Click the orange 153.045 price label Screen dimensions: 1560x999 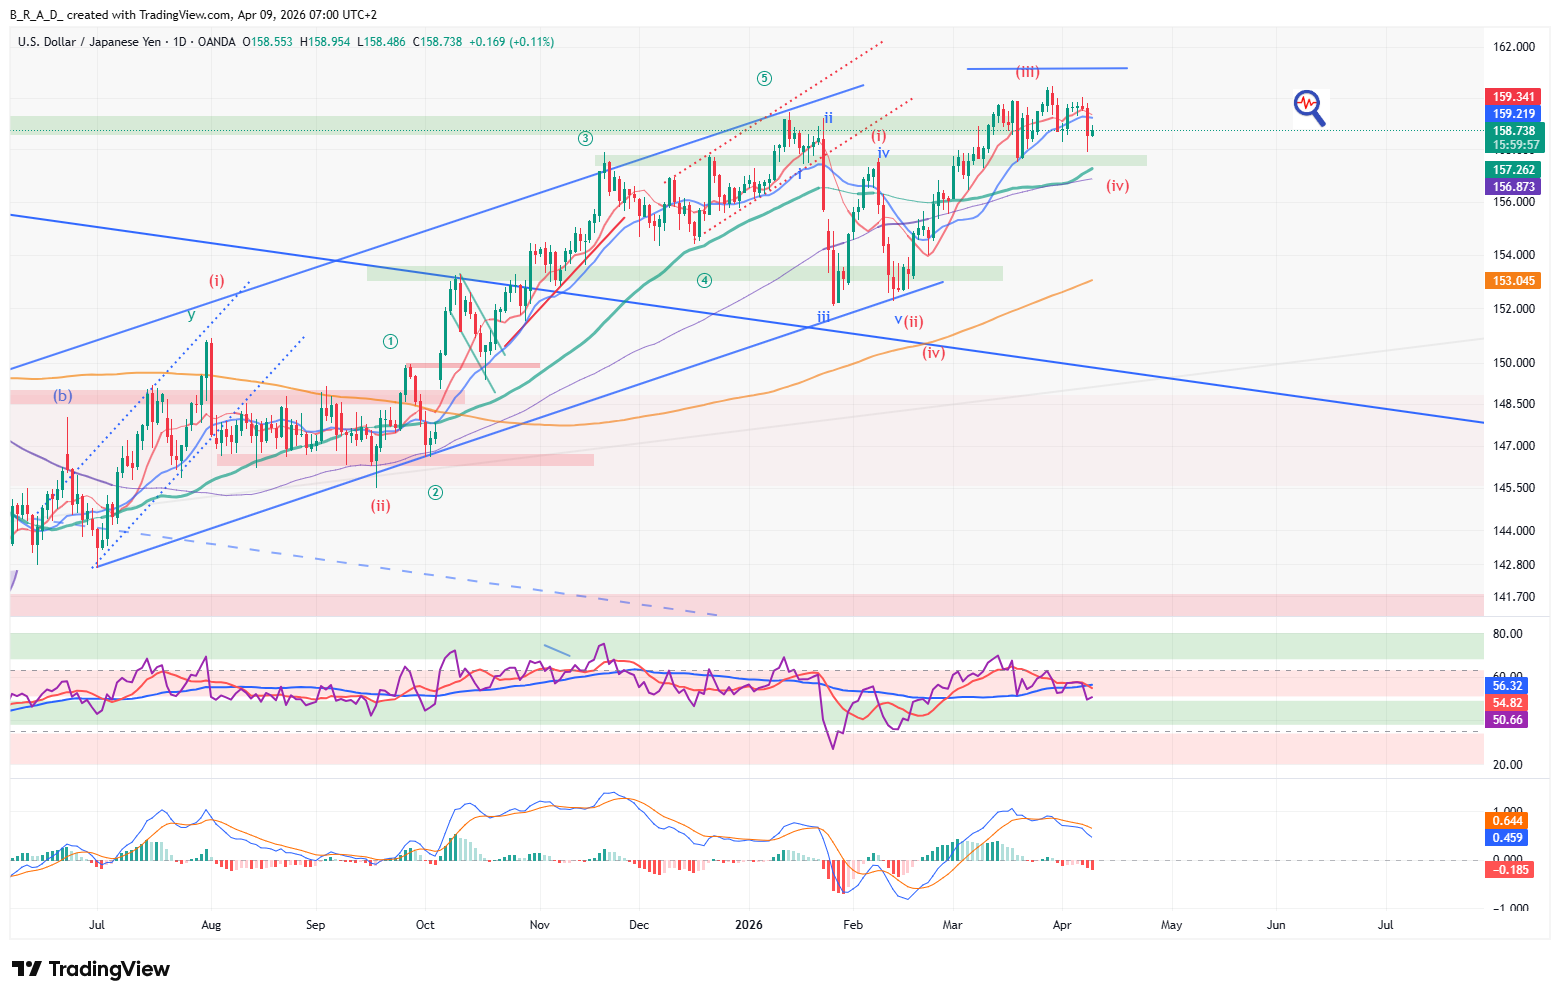tap(1513, 281)
